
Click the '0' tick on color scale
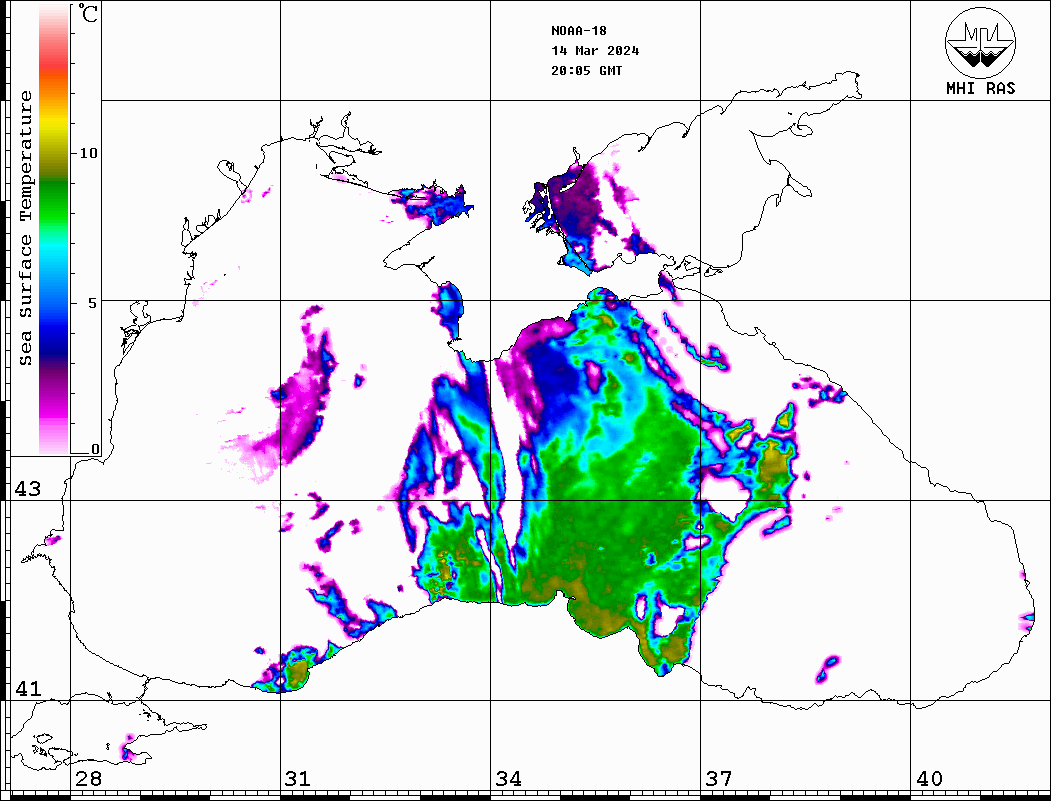(95, 449)
